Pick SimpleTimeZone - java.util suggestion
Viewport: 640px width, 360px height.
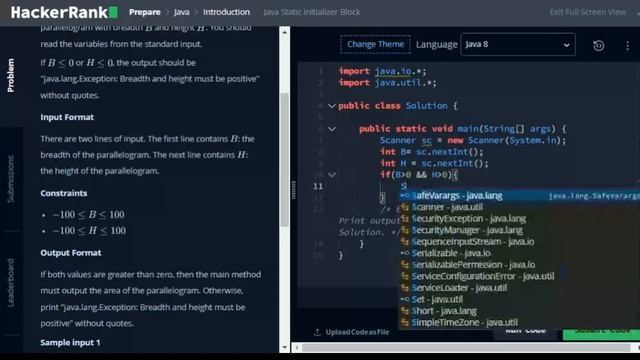pos(519,322)
